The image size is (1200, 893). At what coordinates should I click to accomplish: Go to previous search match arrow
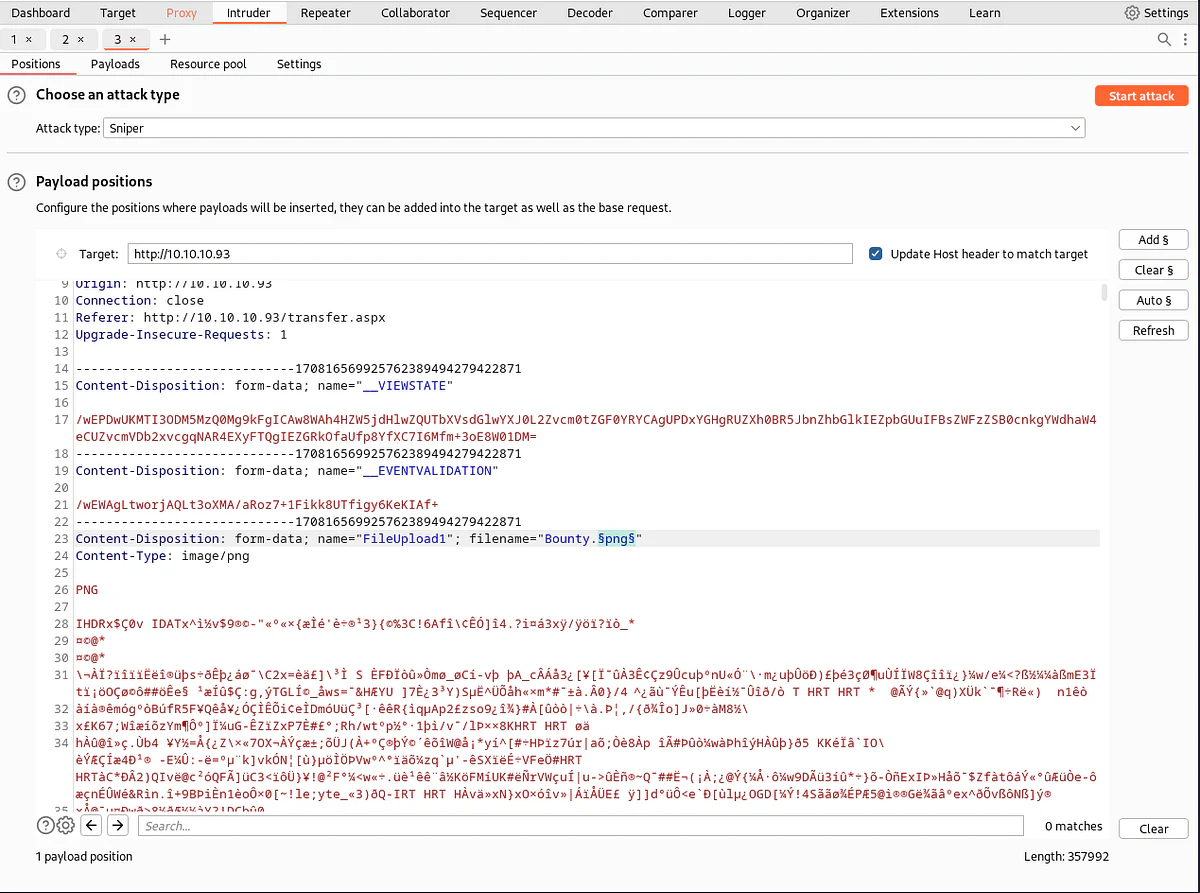pos(91,825)
